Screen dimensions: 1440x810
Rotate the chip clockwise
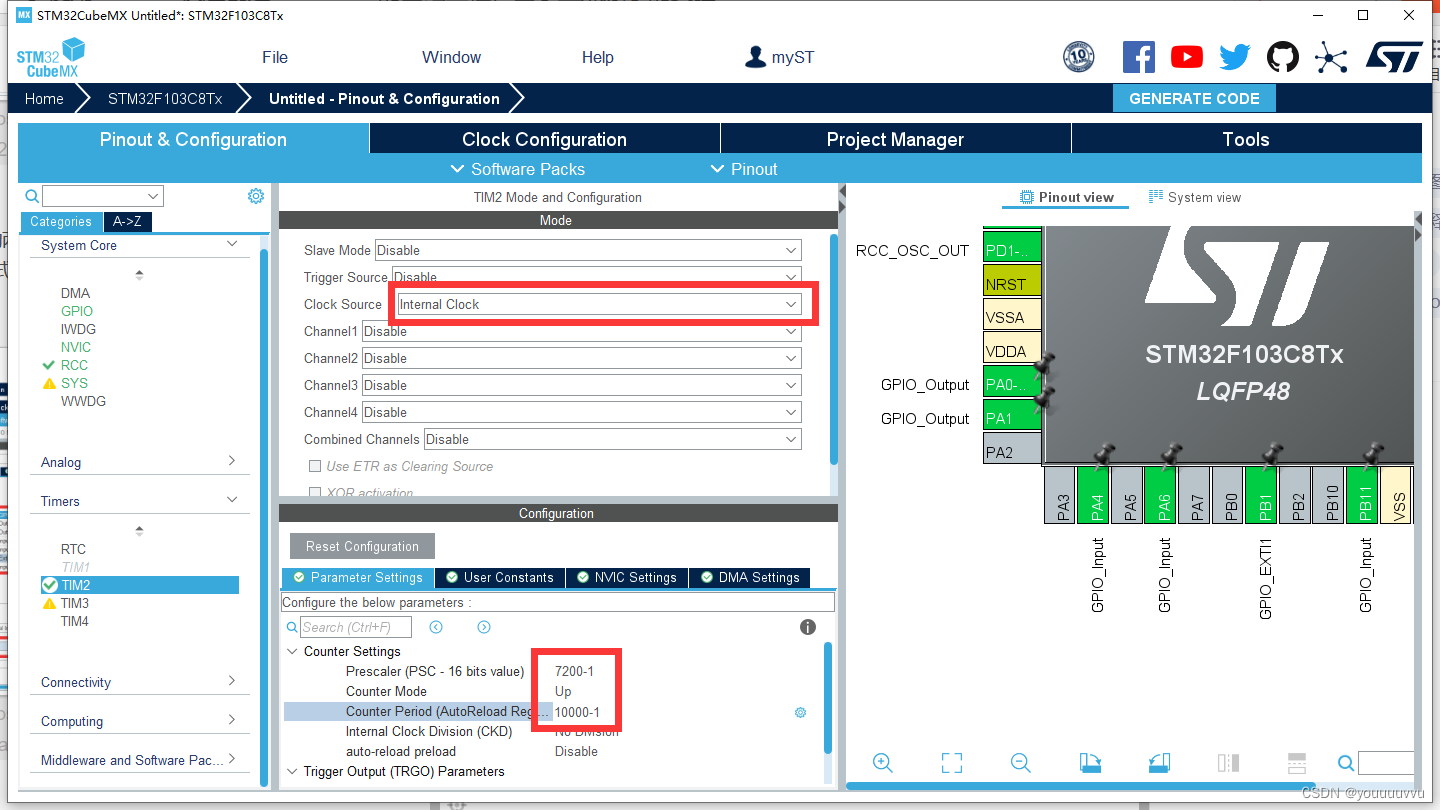pyautogui.click(x=1090, y=763)
